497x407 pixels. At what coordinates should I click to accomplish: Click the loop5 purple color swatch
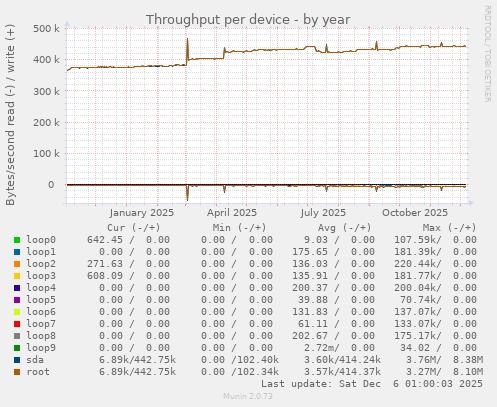click(17, 300)
